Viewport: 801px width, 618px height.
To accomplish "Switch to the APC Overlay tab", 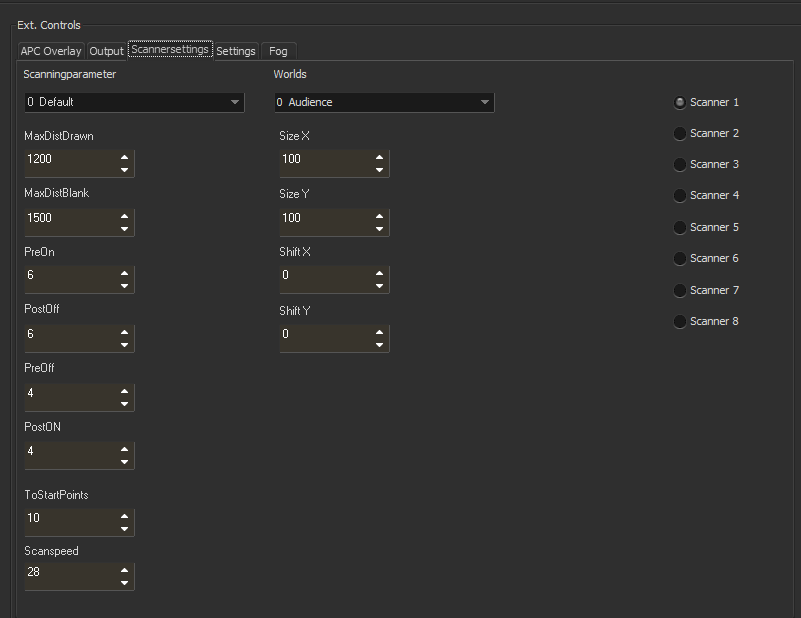I will coord(51,51).
